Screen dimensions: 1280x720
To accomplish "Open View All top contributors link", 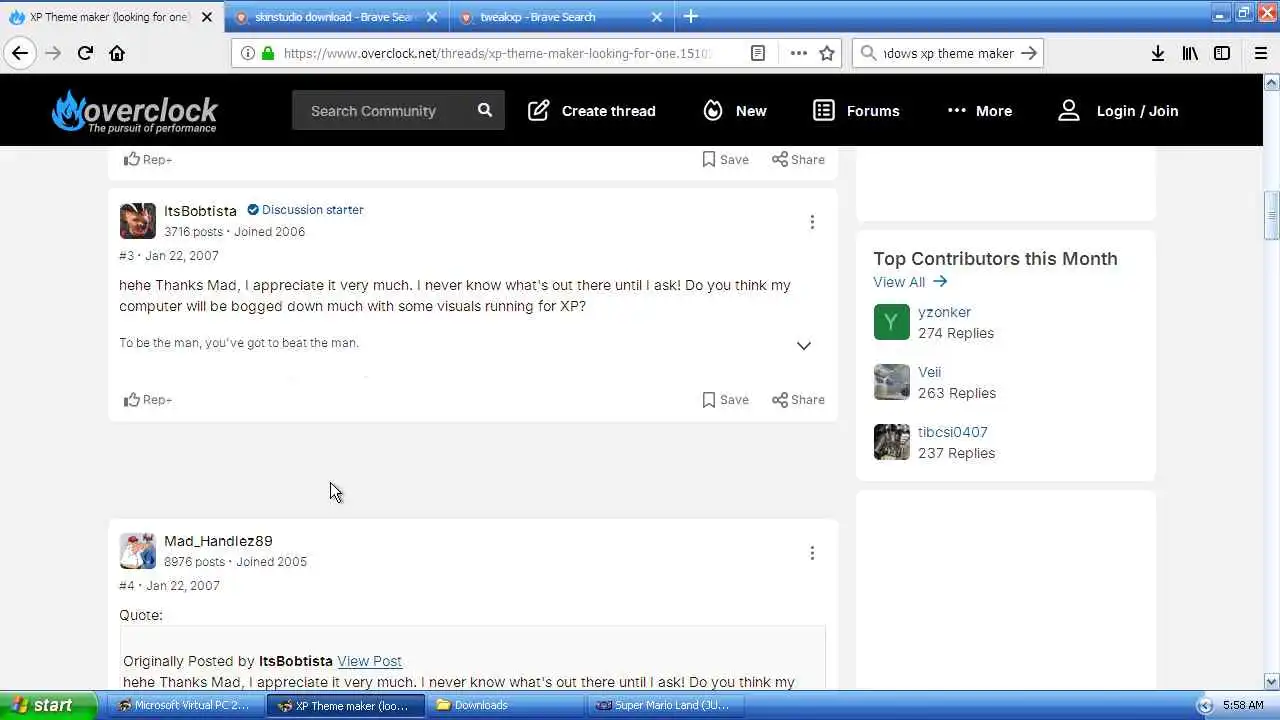I will coord(909,282).
